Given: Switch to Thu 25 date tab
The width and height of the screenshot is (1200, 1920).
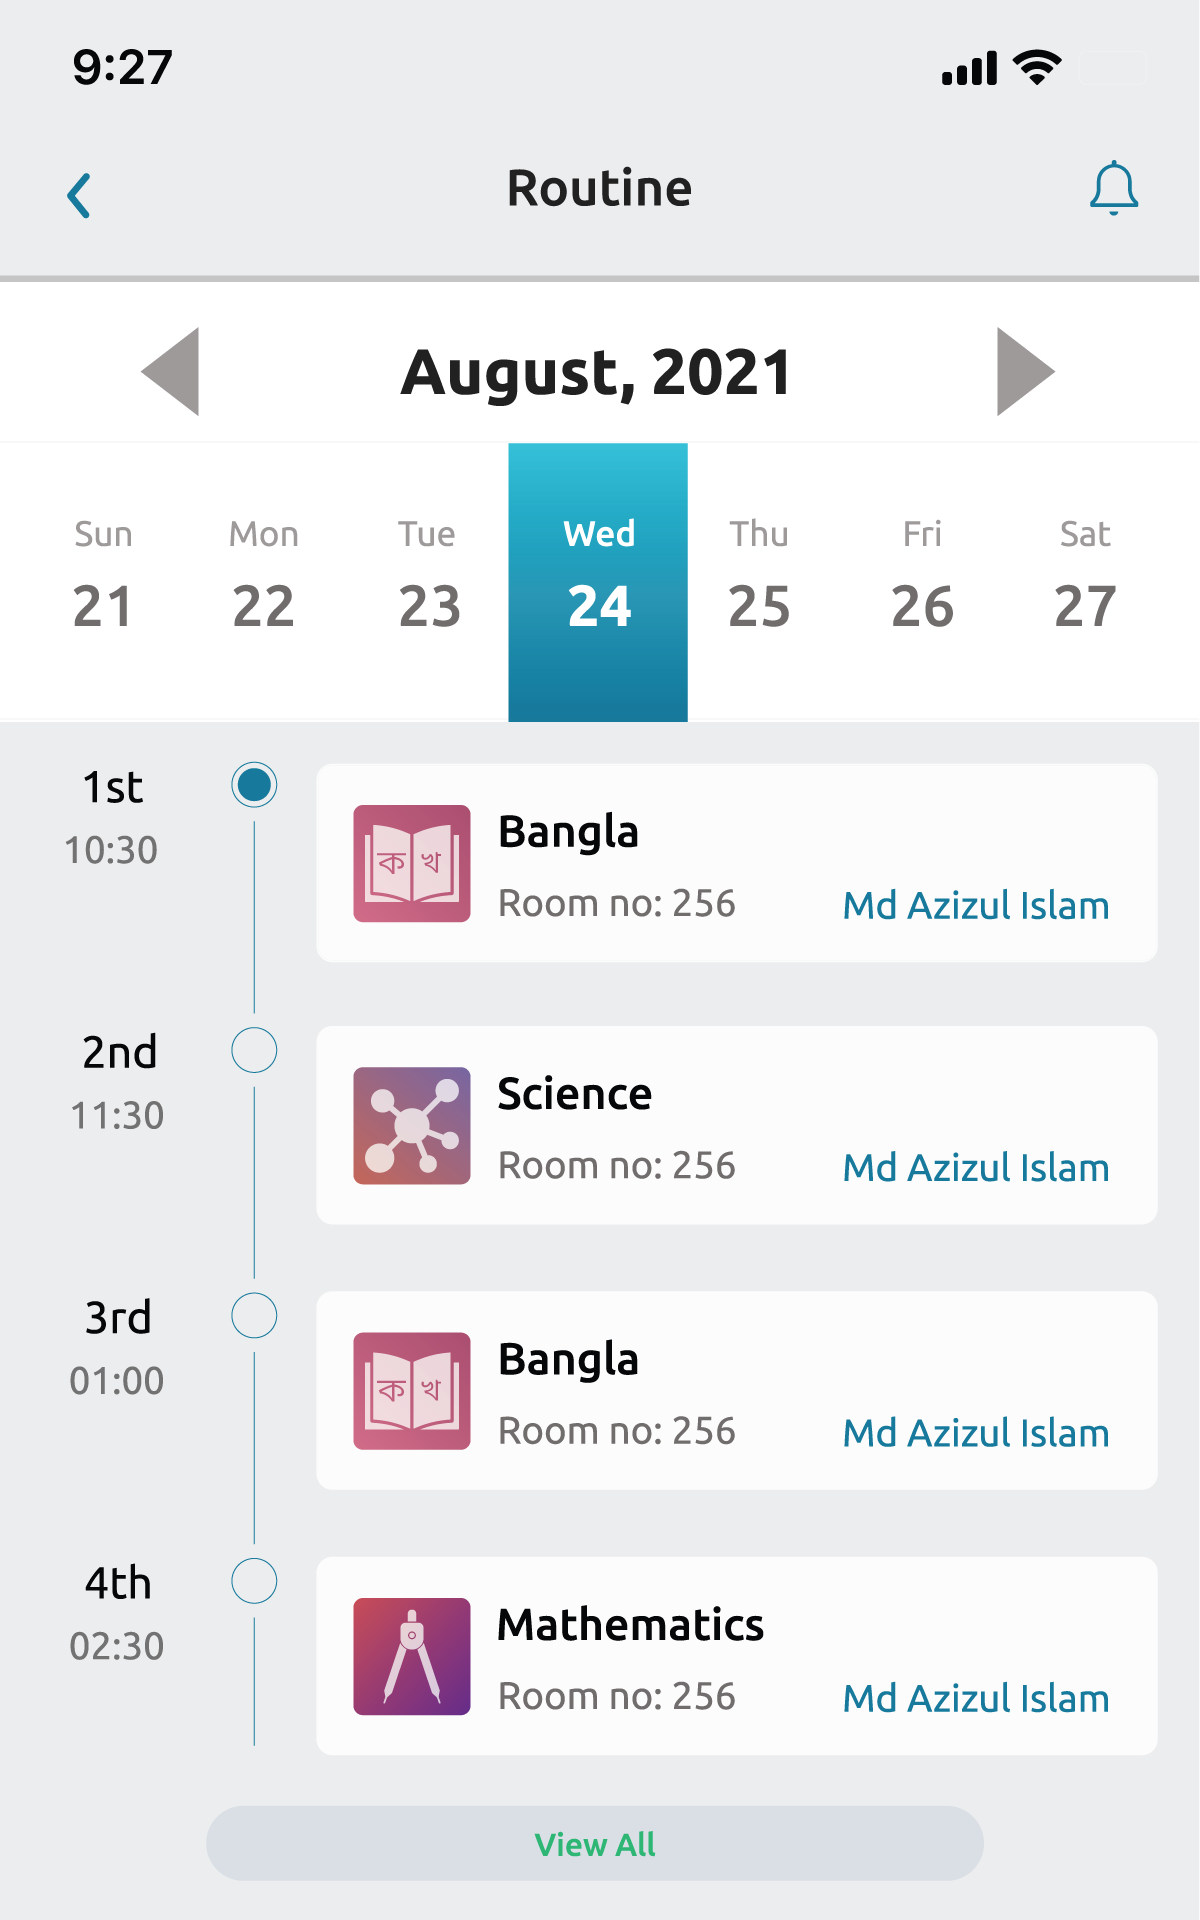Looking at the screenshot, I should (x=759, y=578).
